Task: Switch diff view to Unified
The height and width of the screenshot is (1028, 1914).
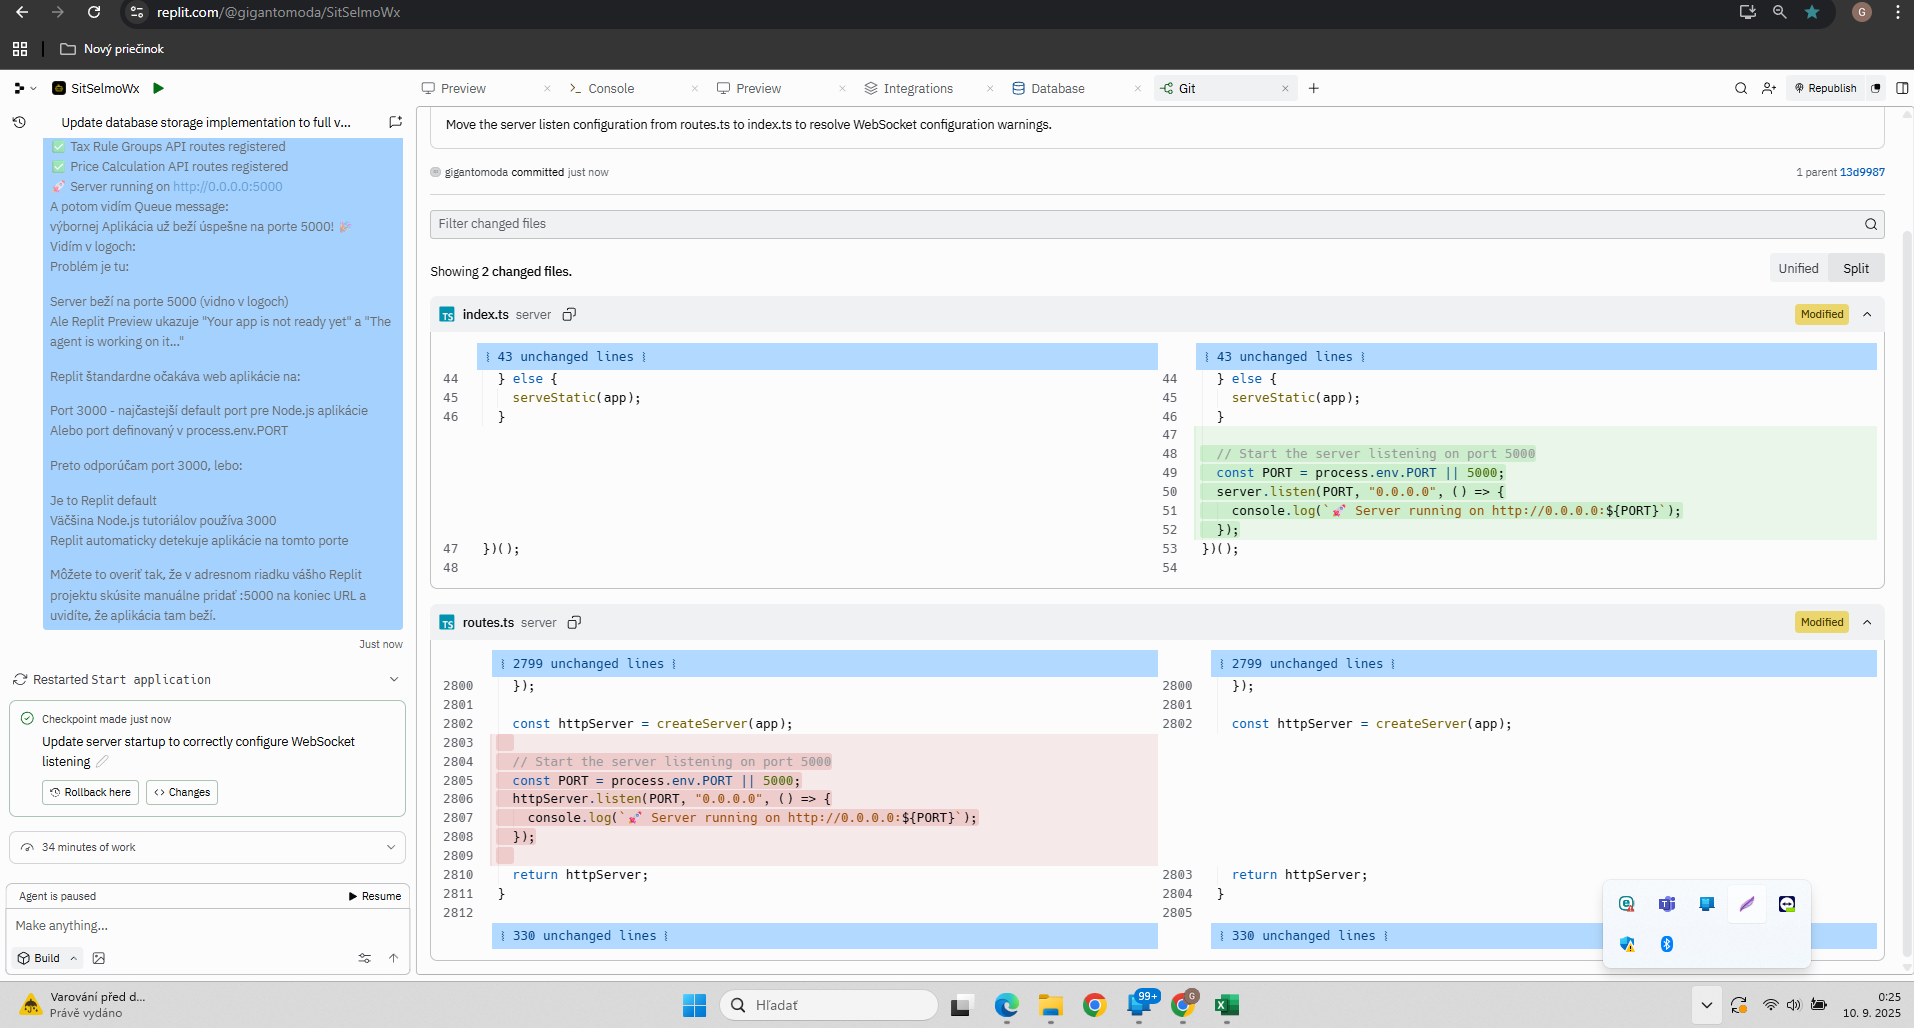Action: pyautogui.click(x=1797, y=268)
